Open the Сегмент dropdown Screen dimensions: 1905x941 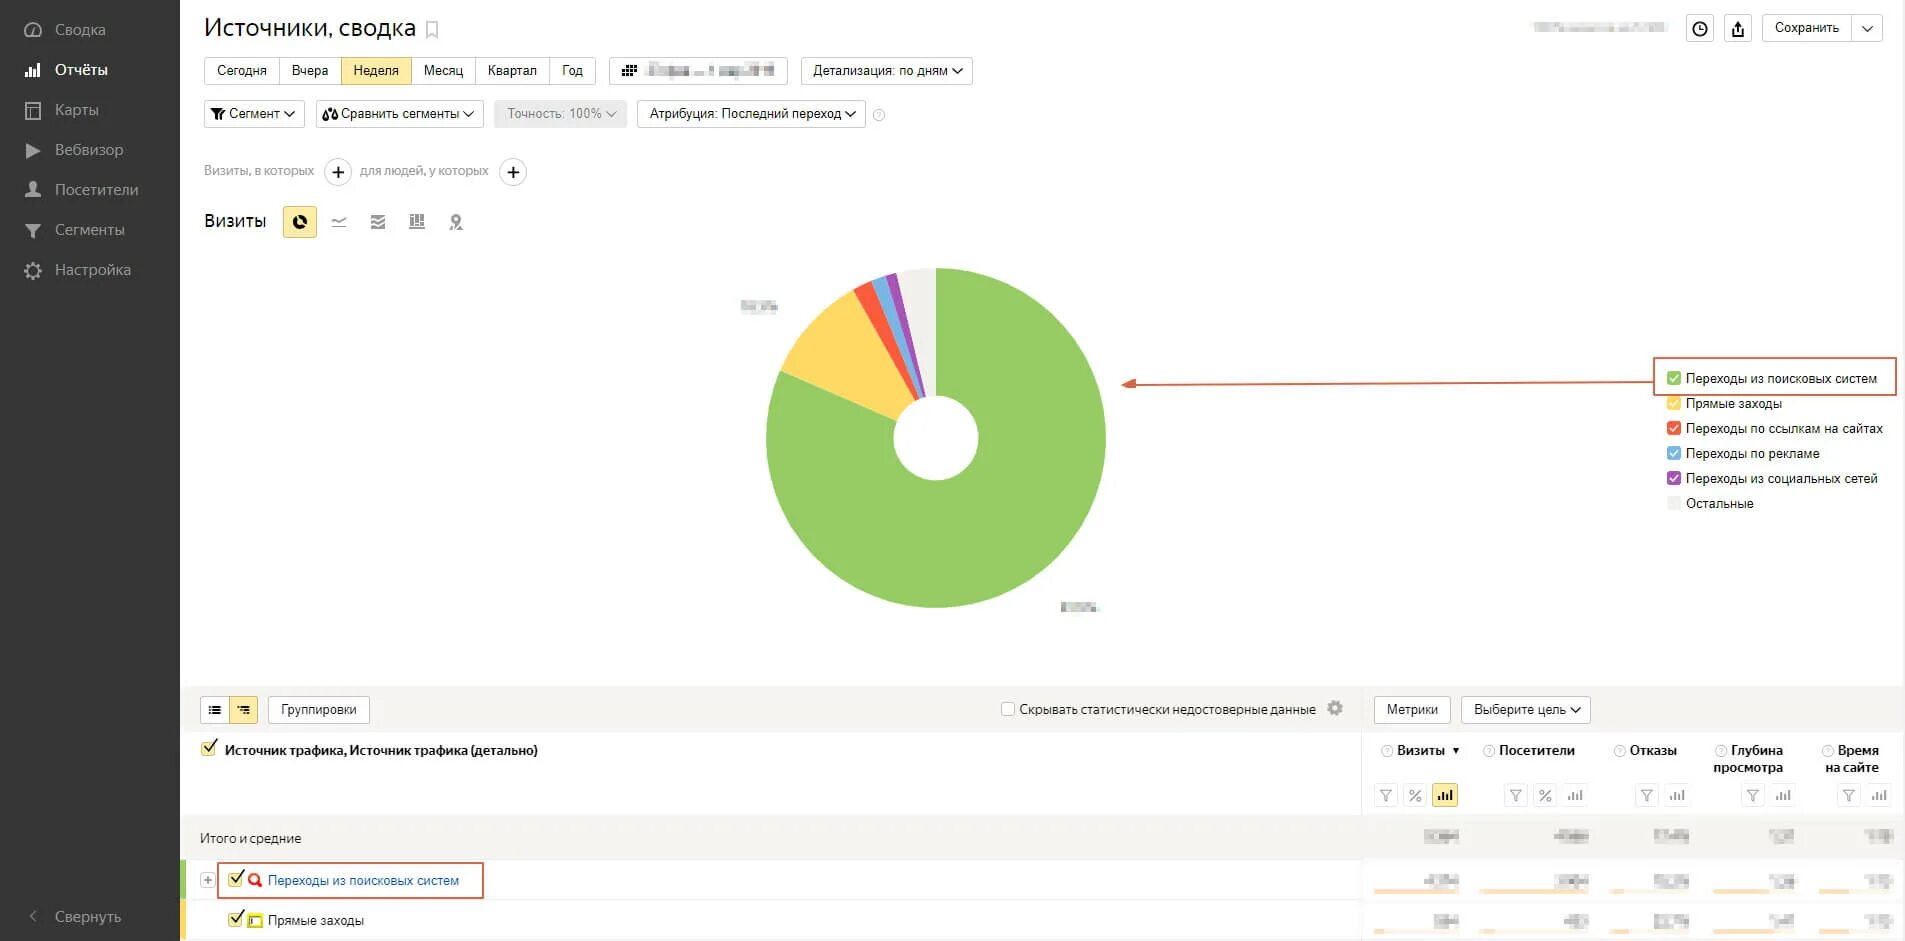tap(254, 114)
